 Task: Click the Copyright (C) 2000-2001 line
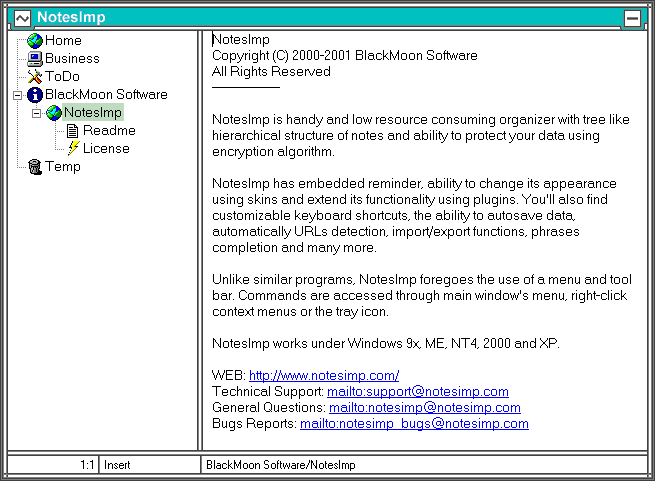[345, 56]
